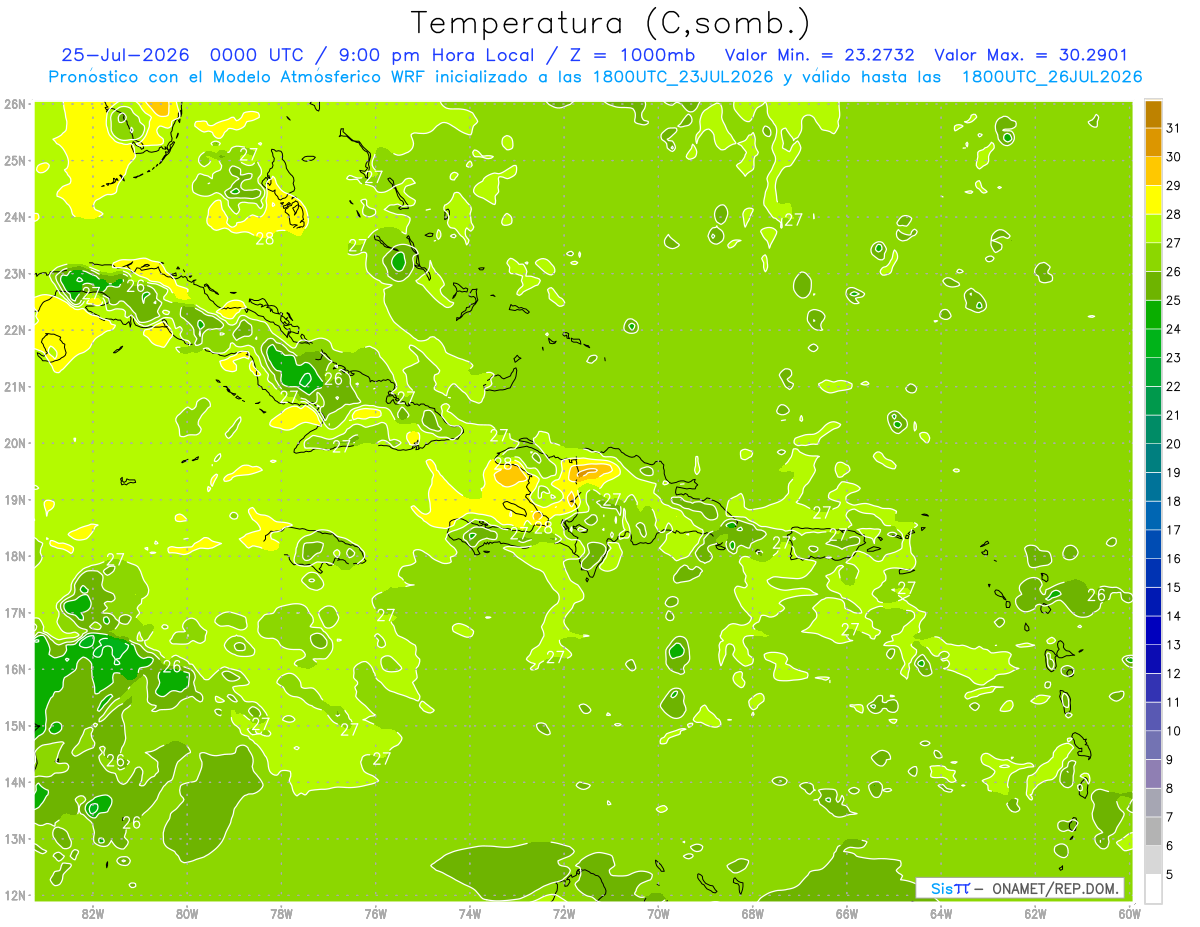The image size is (1200, 927).
Task: Click the legend number '23'
Action: [x=1174, y=358]
